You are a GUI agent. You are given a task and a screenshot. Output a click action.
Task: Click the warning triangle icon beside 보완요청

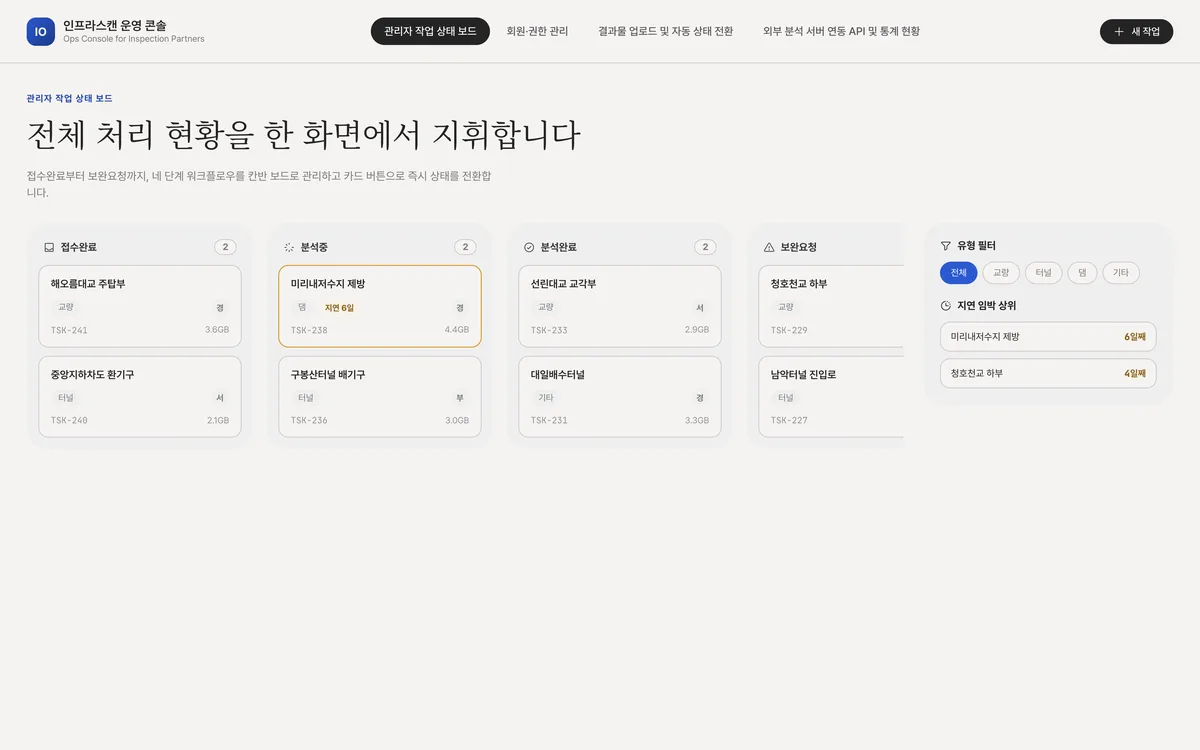pyautogui.click(x=769, y=247)
